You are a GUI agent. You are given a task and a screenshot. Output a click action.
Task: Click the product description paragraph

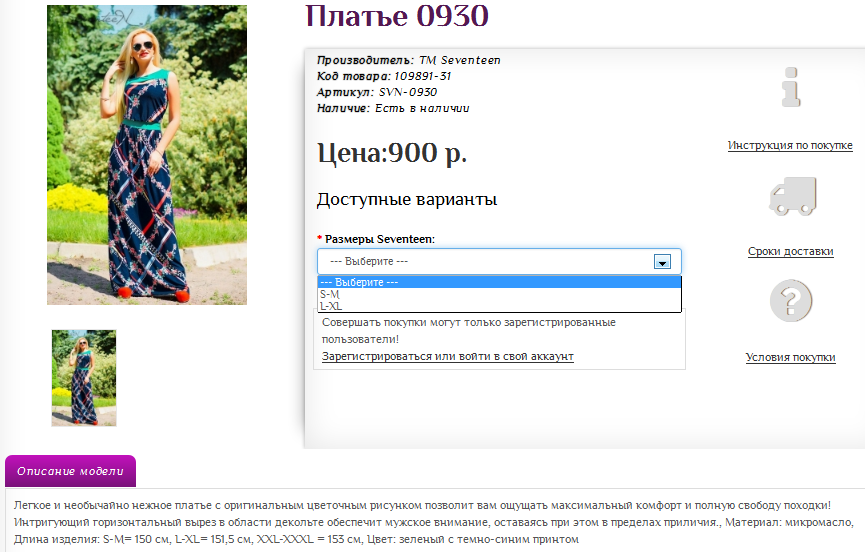coord(434,522)
